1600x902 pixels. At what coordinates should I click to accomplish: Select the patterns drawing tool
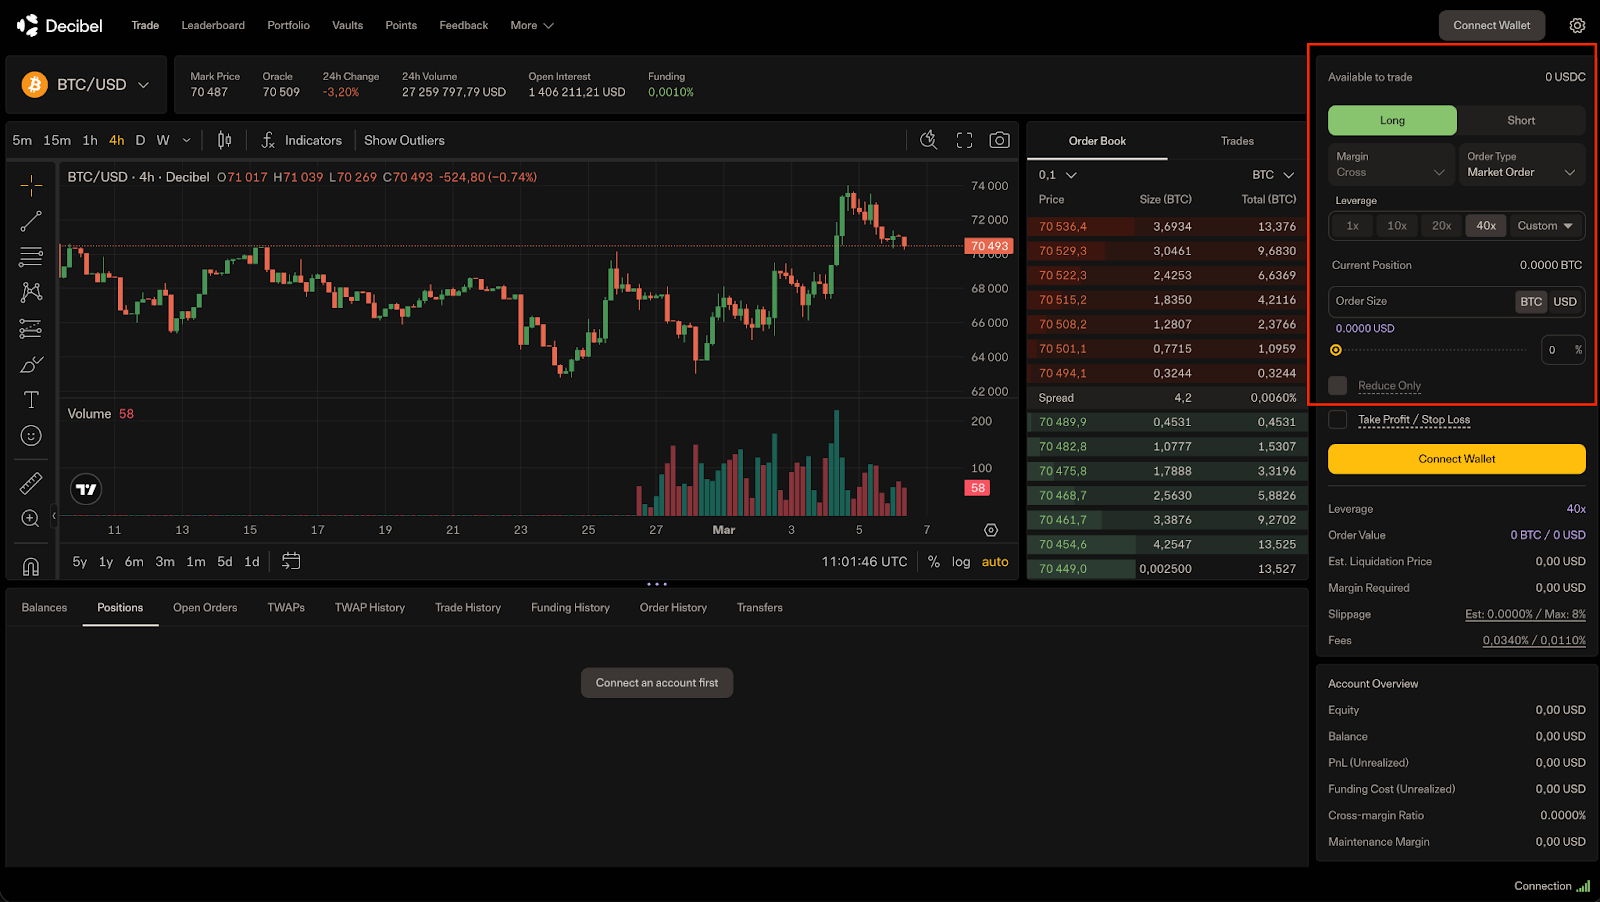pos(31,292)
